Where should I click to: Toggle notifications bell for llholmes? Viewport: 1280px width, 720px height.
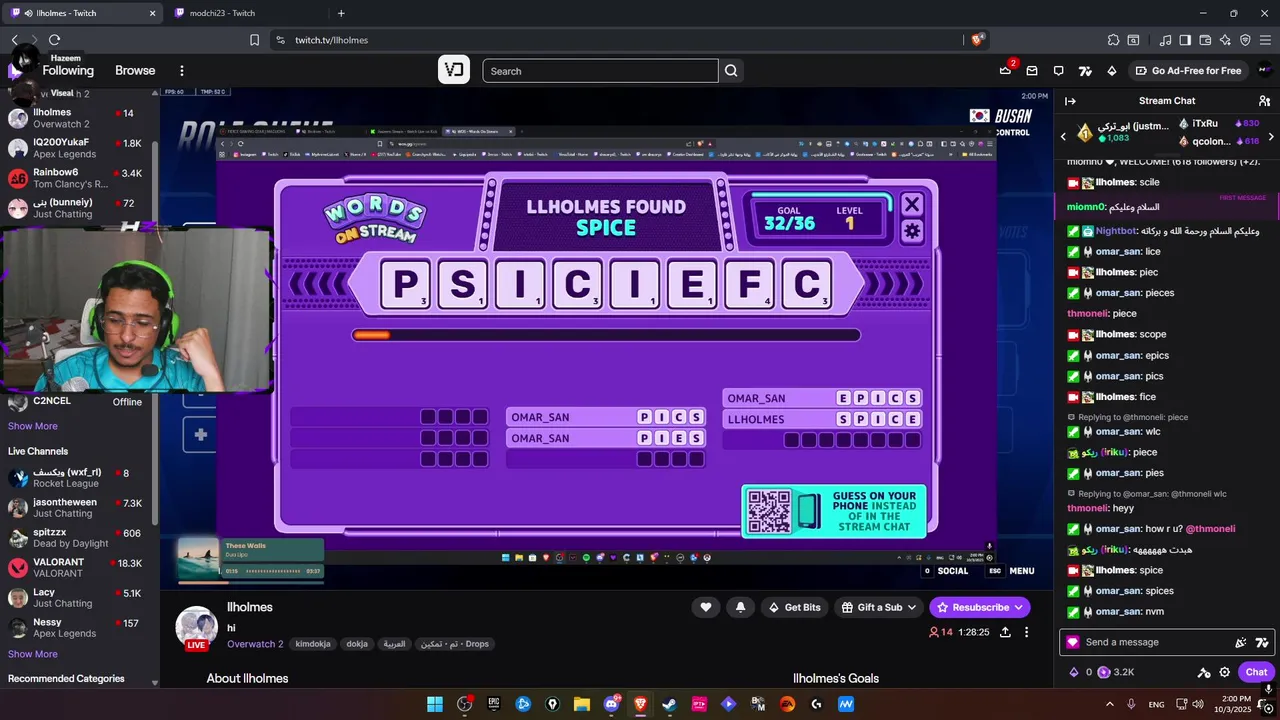pos(740,607)
